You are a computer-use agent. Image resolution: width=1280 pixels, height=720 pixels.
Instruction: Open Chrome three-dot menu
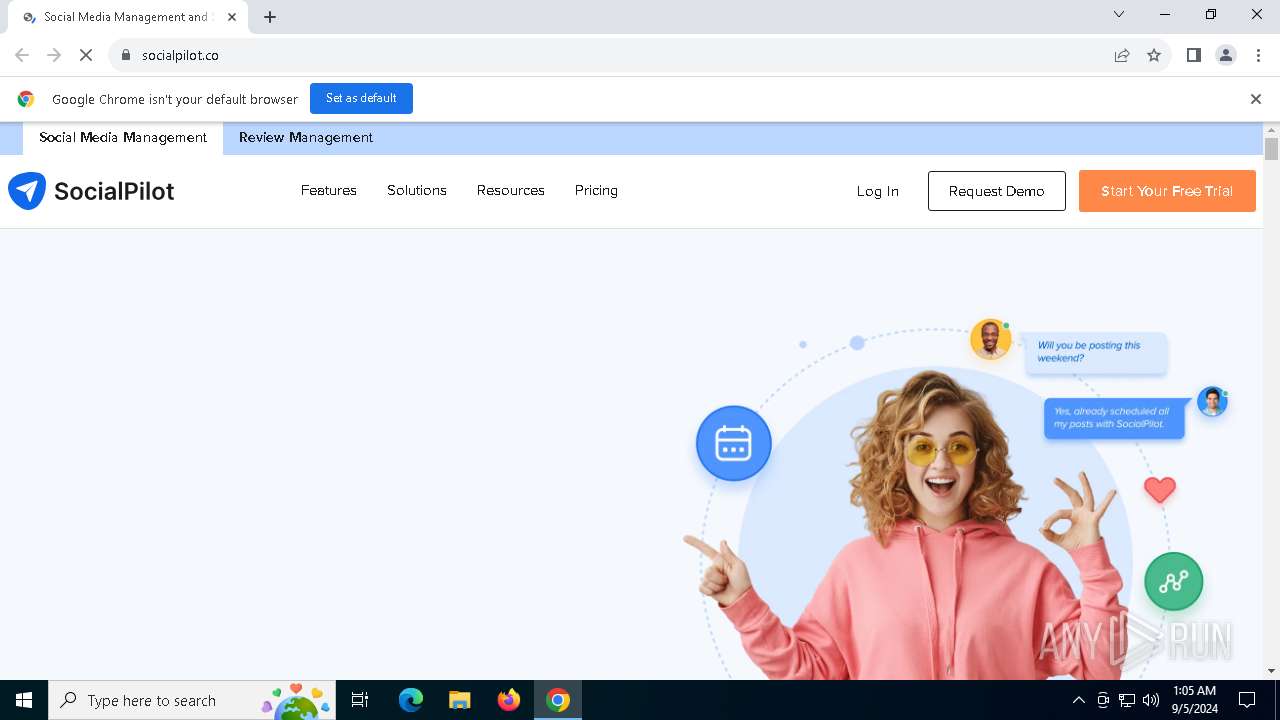pyautogui.click(x=1258, y=55)
